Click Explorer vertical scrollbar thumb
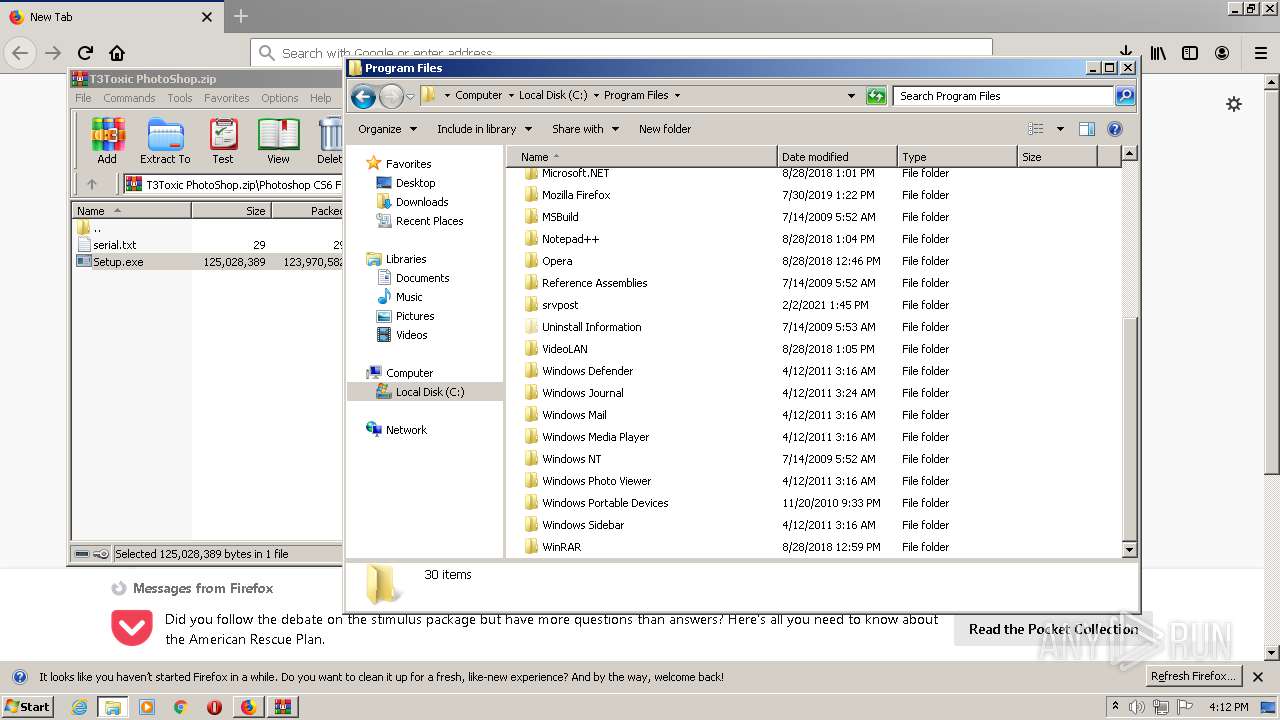The height and width of the screenshot is (720, 1280). coord(1129,427)
